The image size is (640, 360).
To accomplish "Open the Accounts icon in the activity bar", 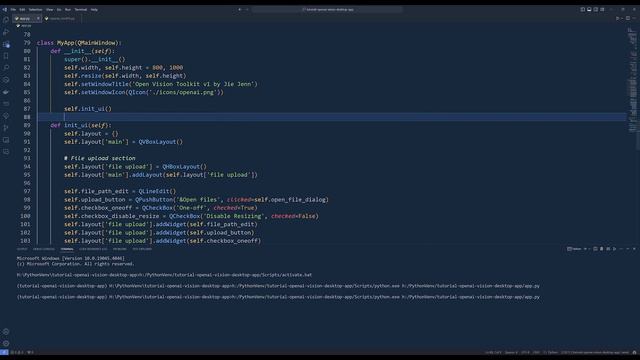I will (x=6, y=332).
